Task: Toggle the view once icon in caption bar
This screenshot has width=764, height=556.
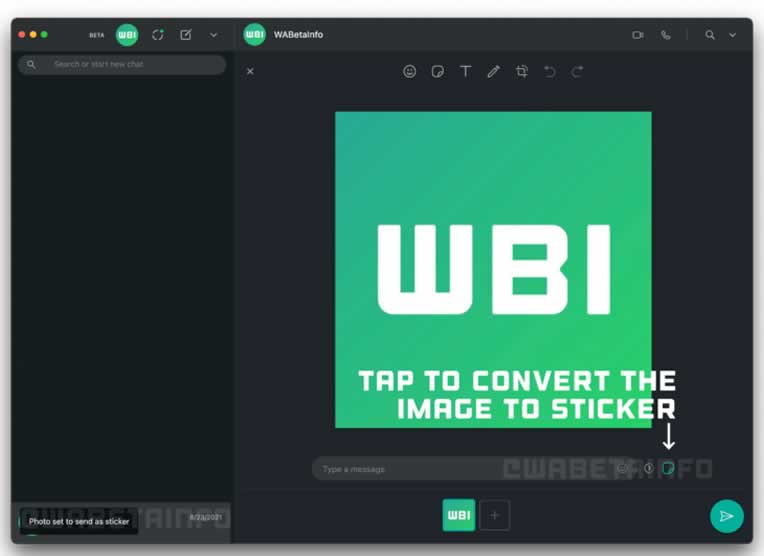Action: [x=649, y=468]
